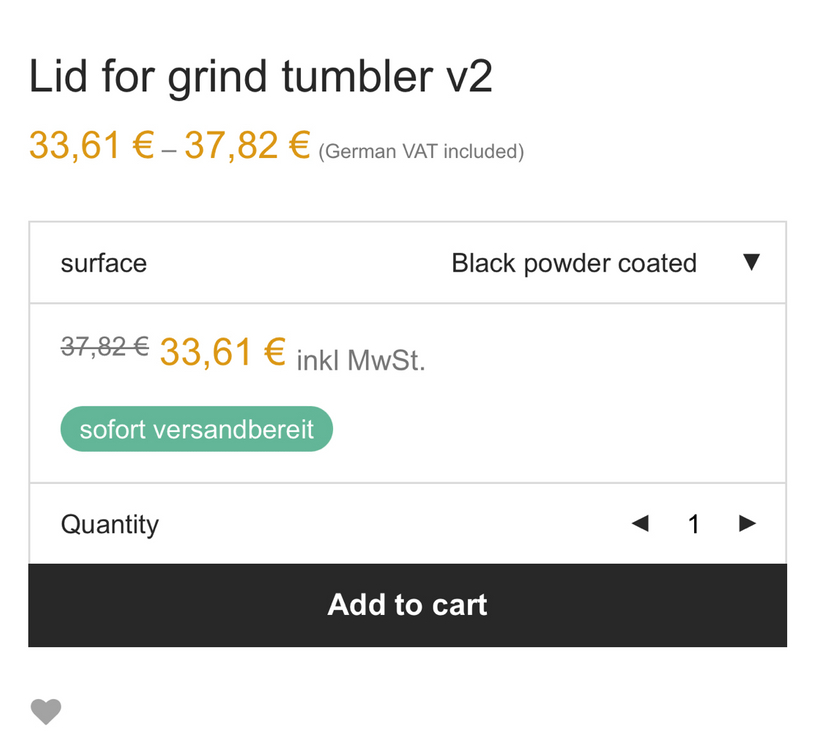Click the orange 33,61 € sale price beside the crossed-out price
The width and height of the screenshot is (816, 750).
[223, 352]
